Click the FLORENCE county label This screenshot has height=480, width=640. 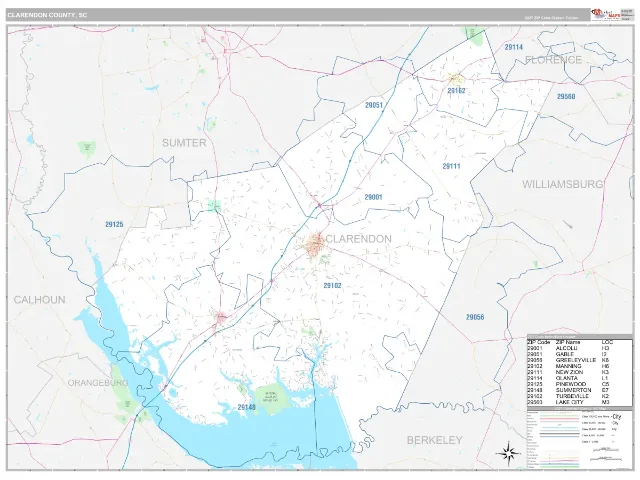point(553,60)
